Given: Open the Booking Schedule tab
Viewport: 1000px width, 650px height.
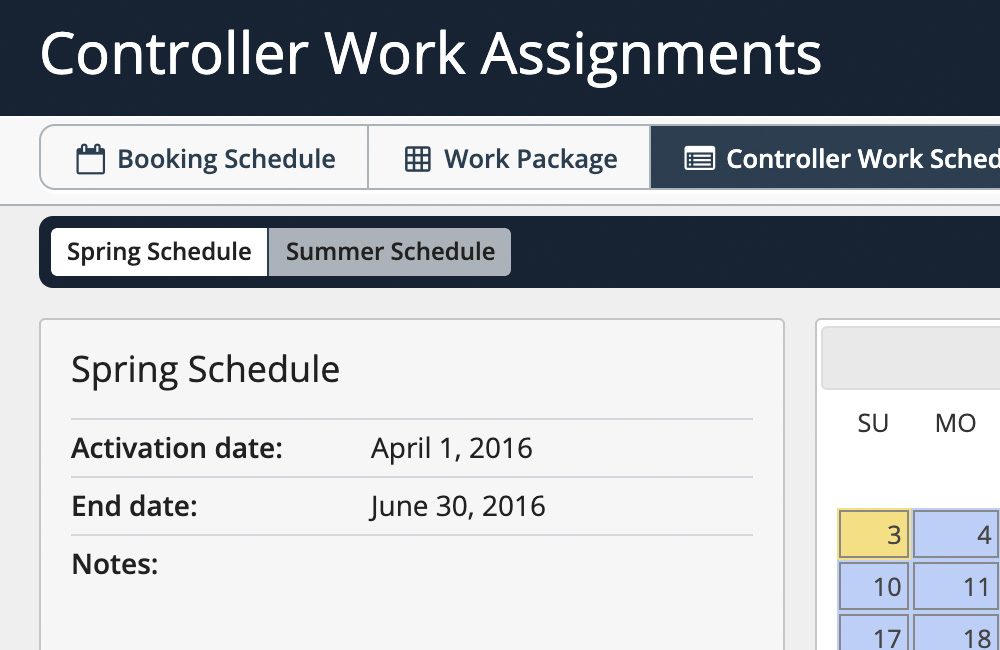Looking at the screenshot, I should click(205, 158).
